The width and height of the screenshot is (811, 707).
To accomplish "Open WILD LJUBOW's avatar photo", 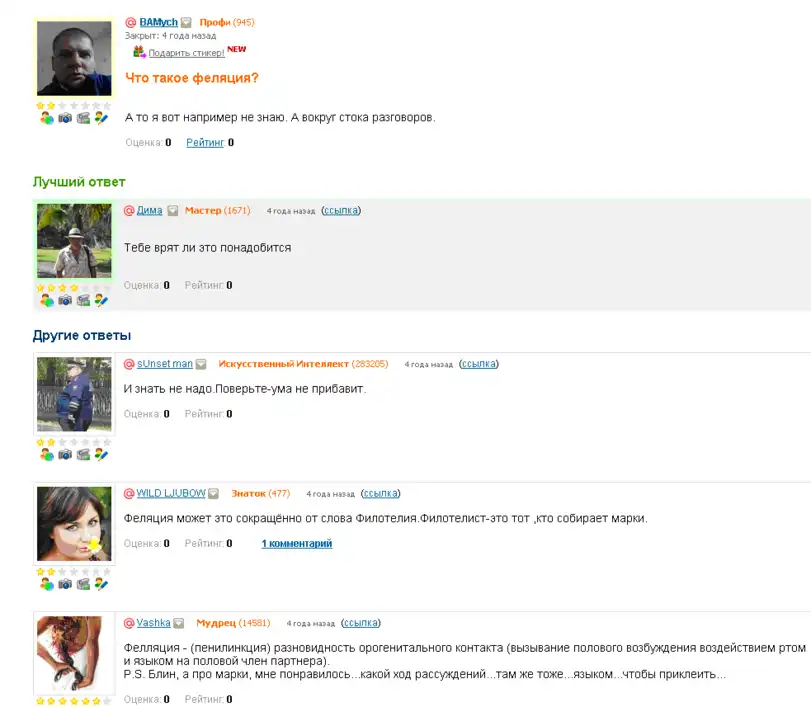I will coord(74,524).
